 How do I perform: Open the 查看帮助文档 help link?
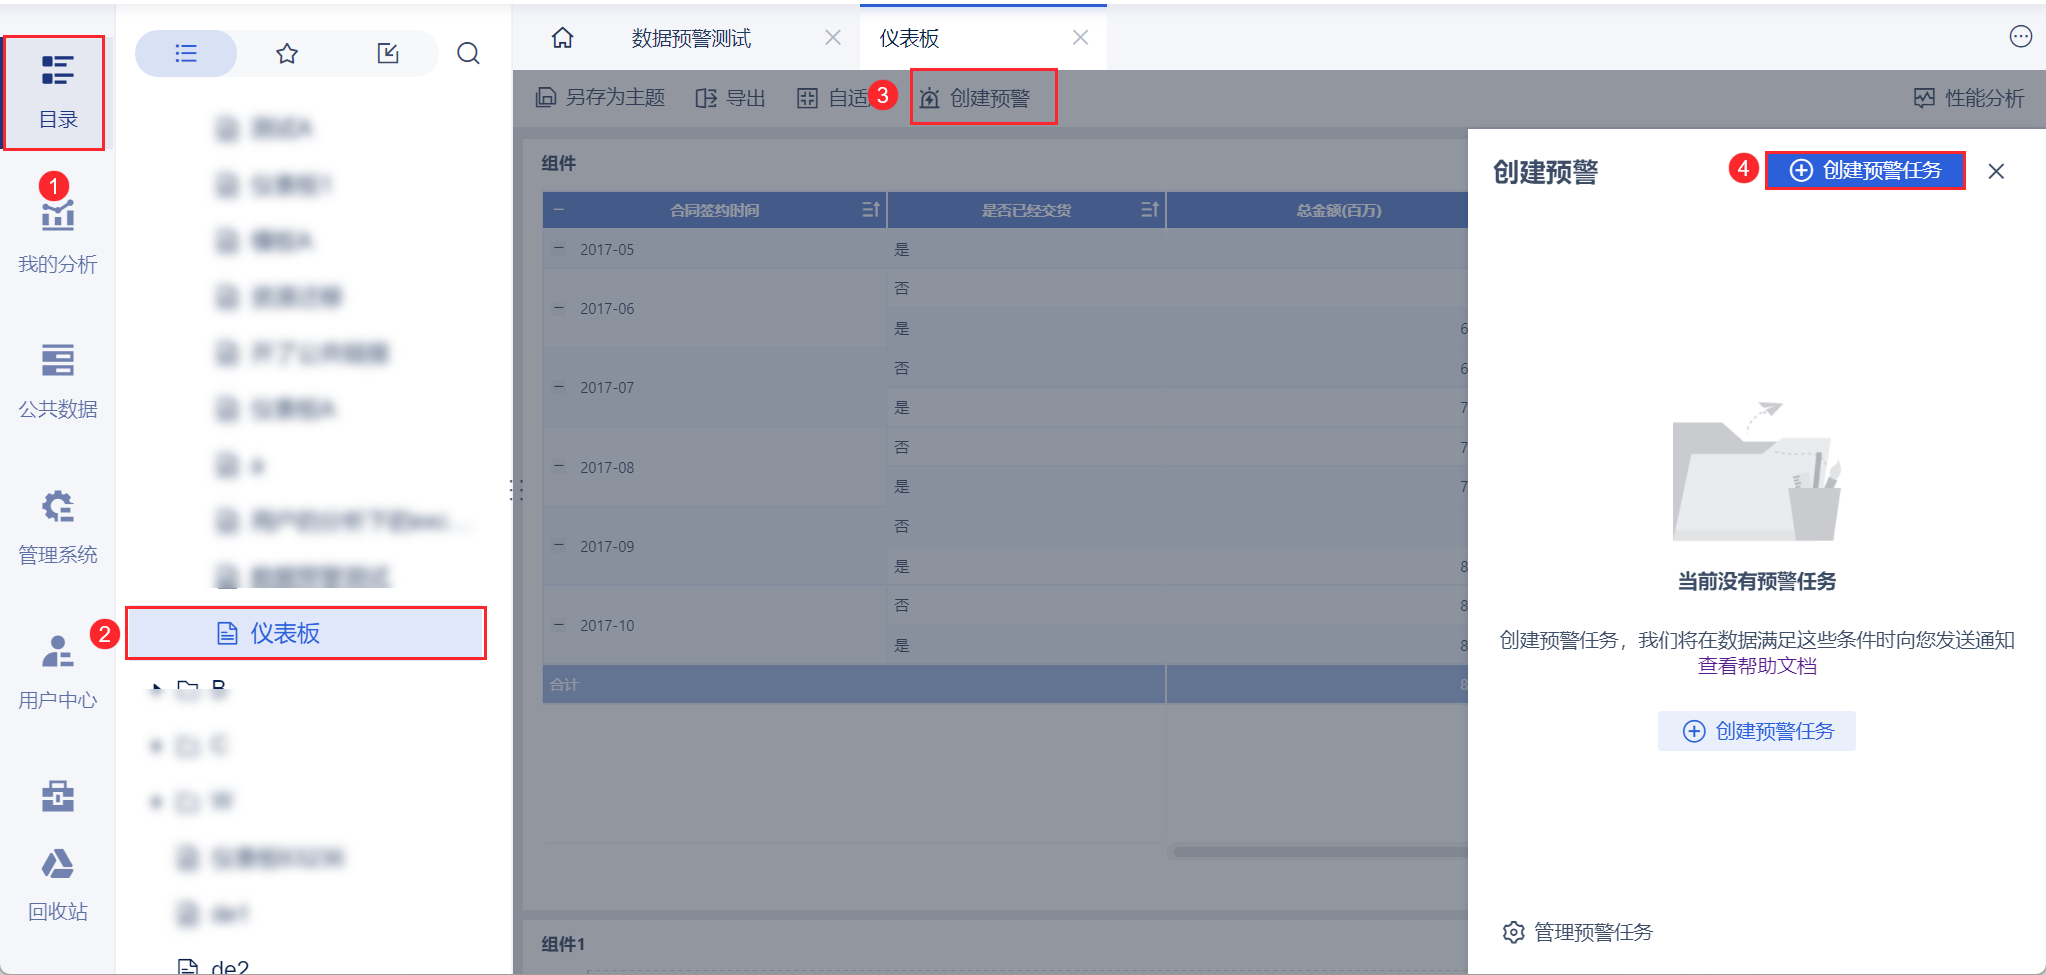coord(1757,666)
